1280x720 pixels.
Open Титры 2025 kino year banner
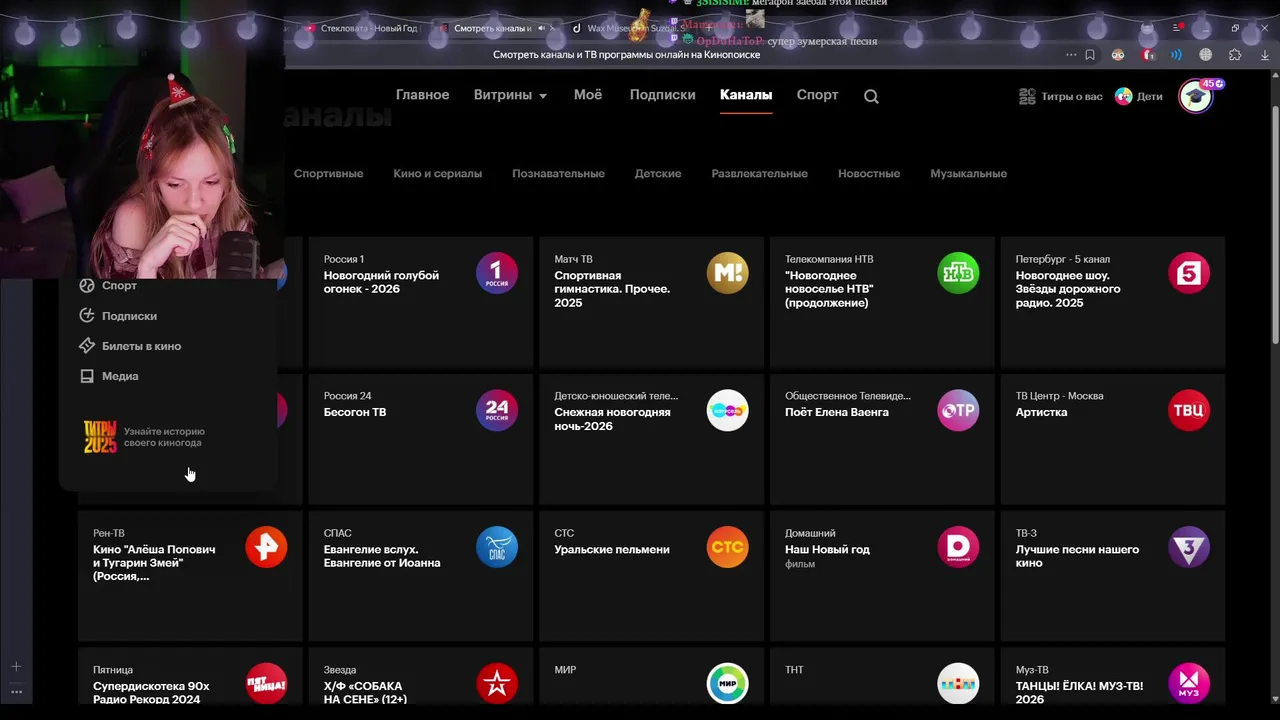(x=145, y=437)
